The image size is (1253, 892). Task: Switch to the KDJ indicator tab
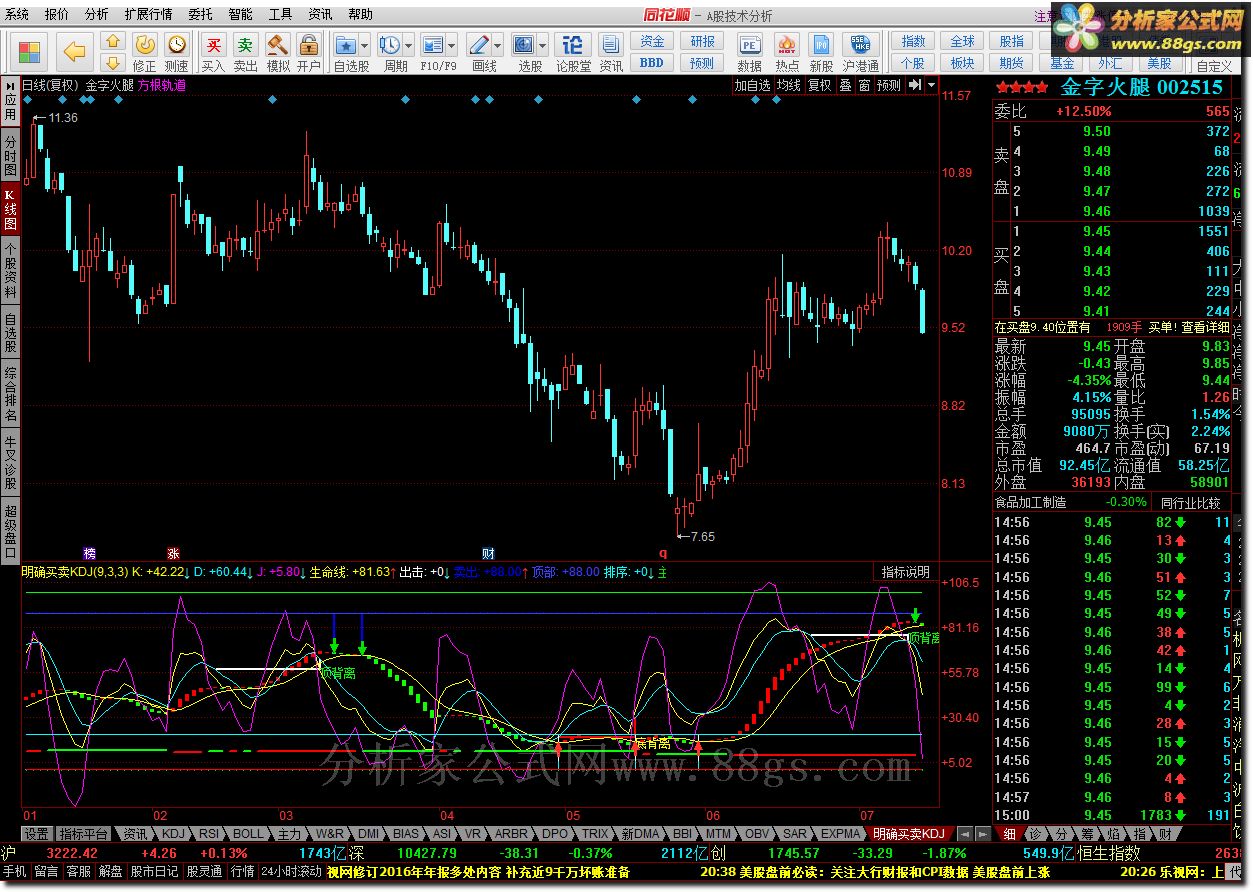(x=173, y=833)
